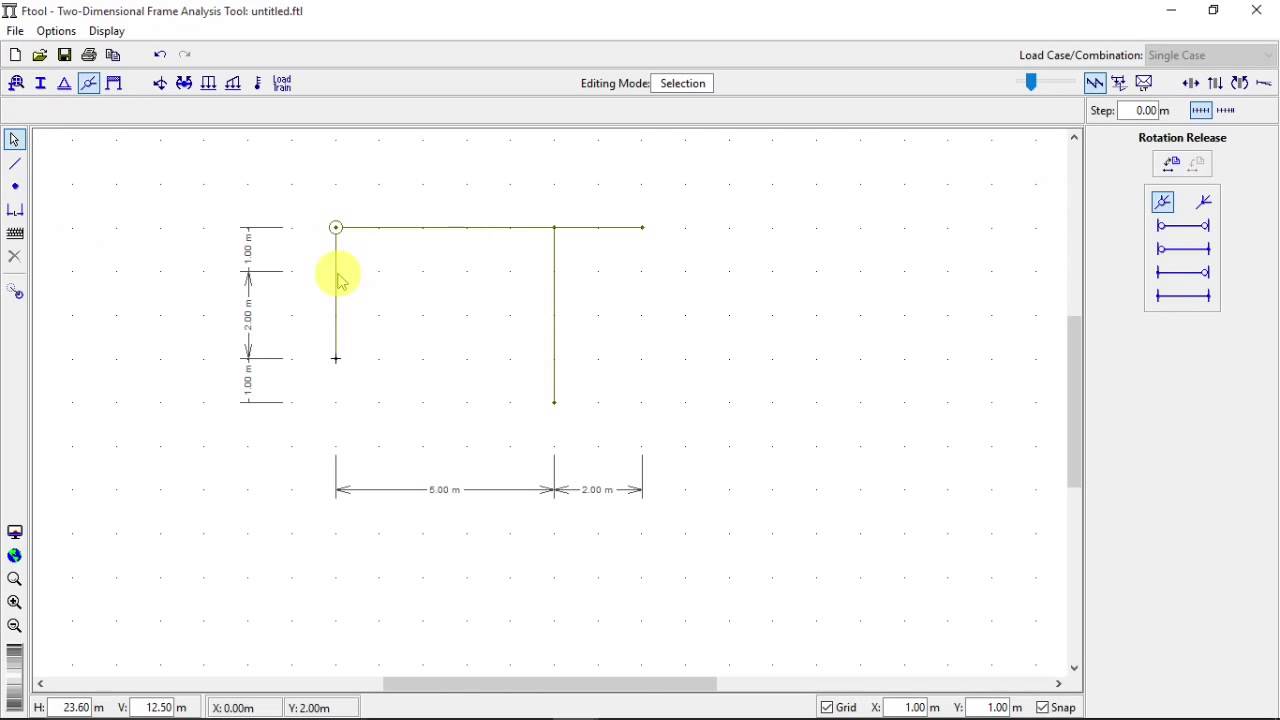Image resolution: width=1280 pixels, height=720 pixels.
Task: Open support conditions (triangle icon)
Action: 64,83
